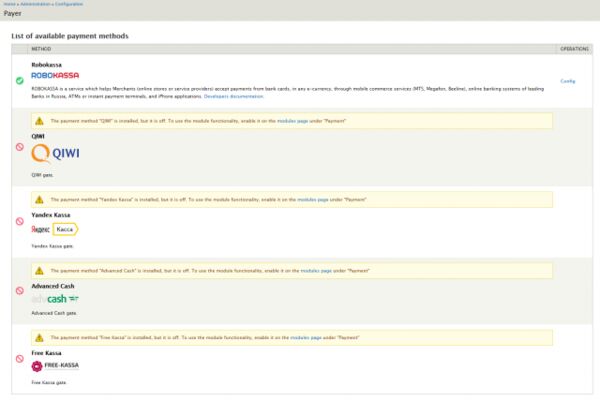The height and width of the screenshot is (400, 600).
Task: Click the 'Free Kassa gate.' description text
Action: pos(49,382)
